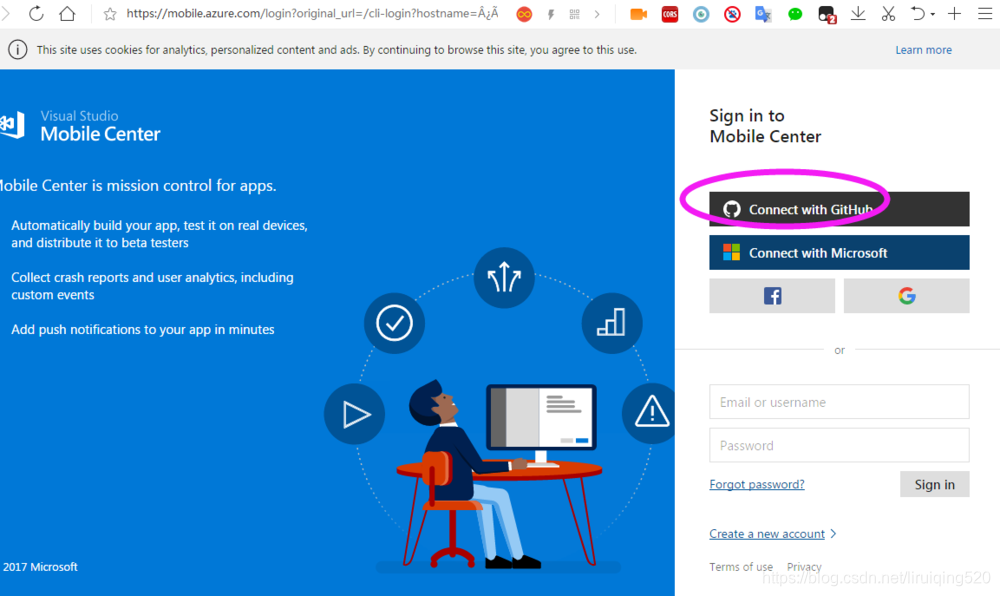This screenshot has height=596, width=1000.
Task: Reload the page with the refresh icon
Action: pos(36,13)
